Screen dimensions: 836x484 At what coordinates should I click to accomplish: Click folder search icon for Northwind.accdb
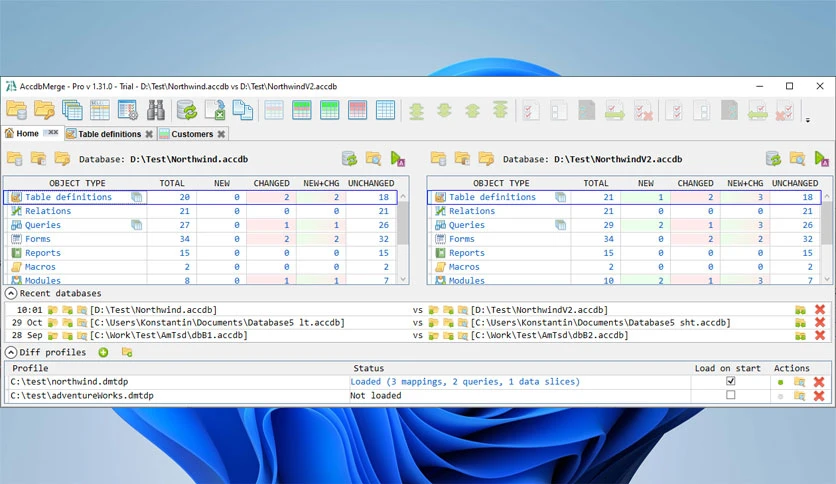[373, 158]
